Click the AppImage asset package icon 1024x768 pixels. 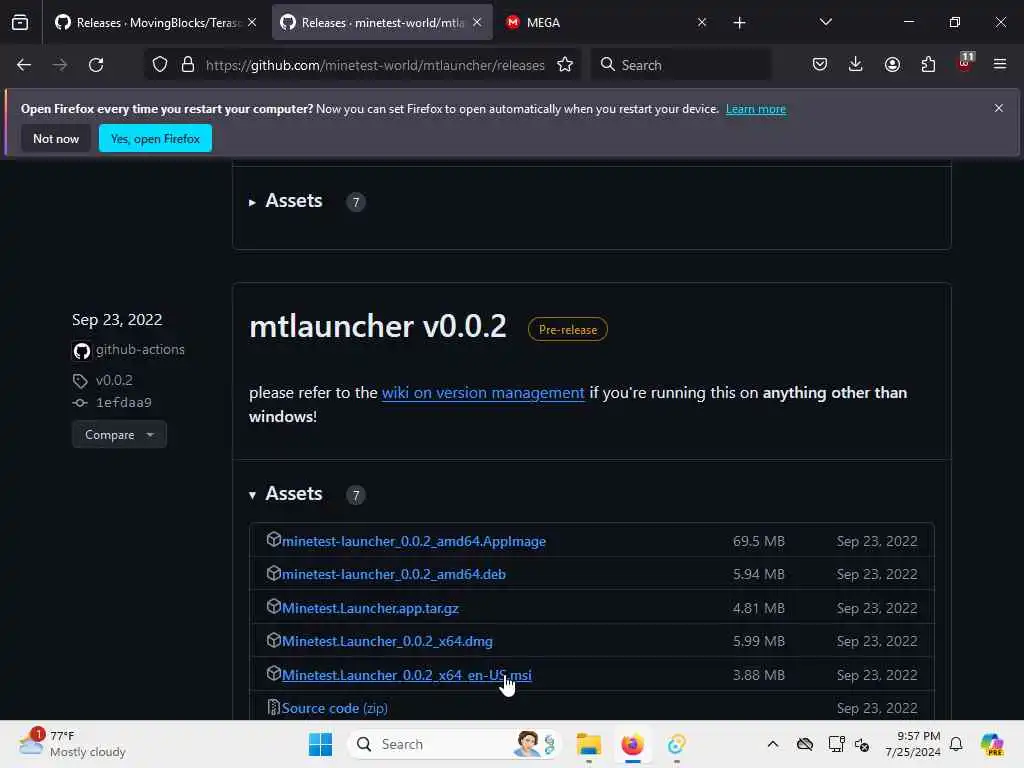click(x=274, y=539)
